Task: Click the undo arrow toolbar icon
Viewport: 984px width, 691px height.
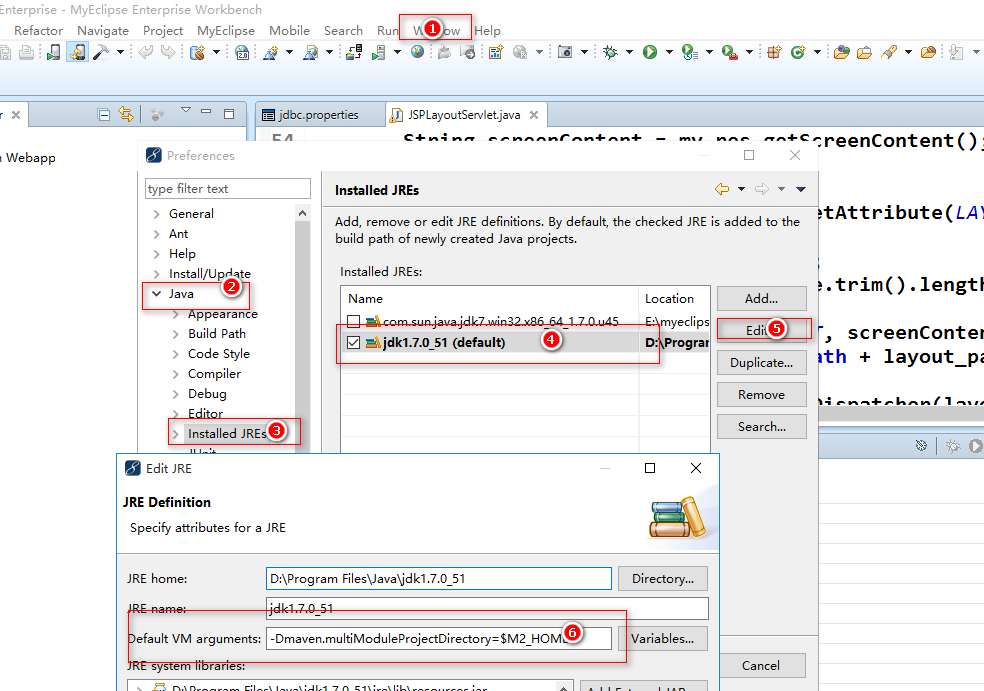Action: [x=146, y=52]
